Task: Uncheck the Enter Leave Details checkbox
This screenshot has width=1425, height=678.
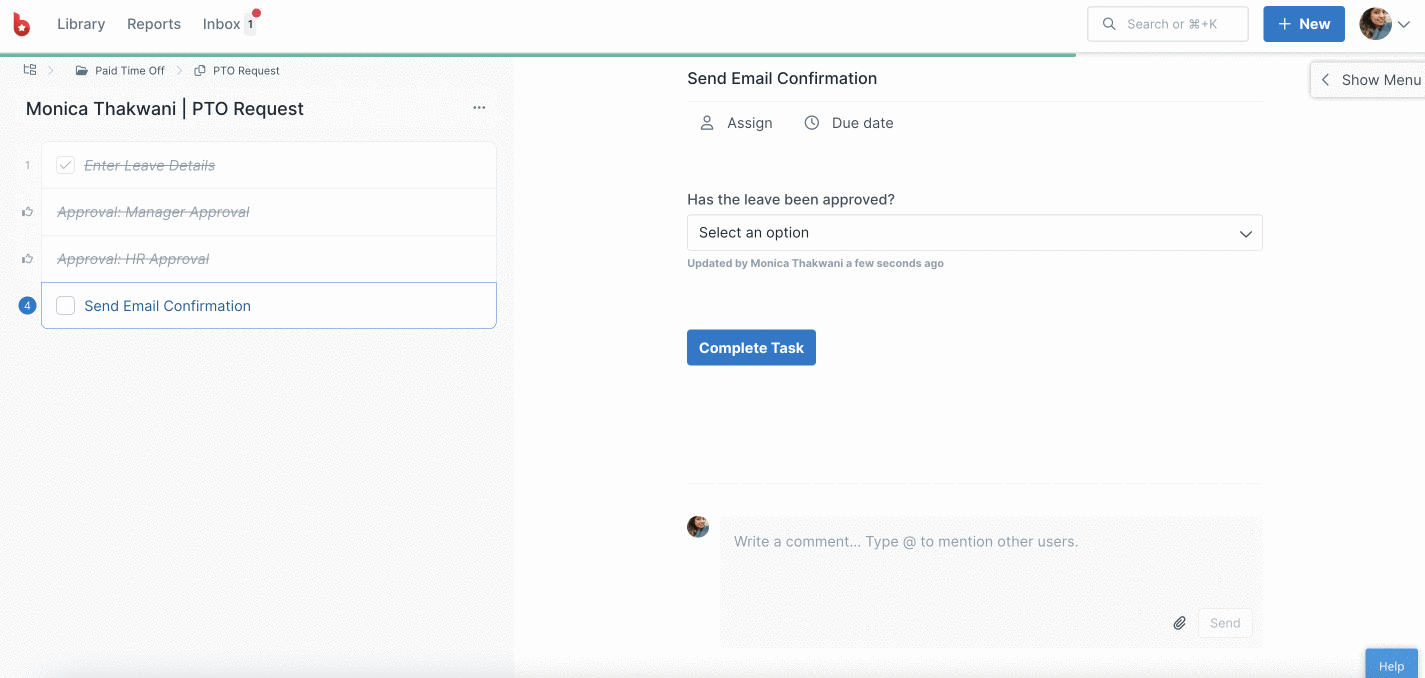Action: click(x=66, y=165)
